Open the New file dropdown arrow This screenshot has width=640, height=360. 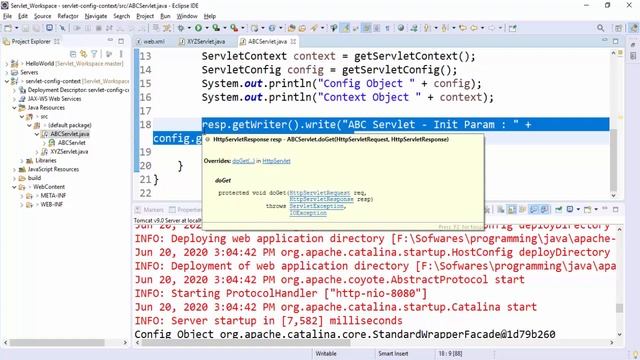pos(17,28)
